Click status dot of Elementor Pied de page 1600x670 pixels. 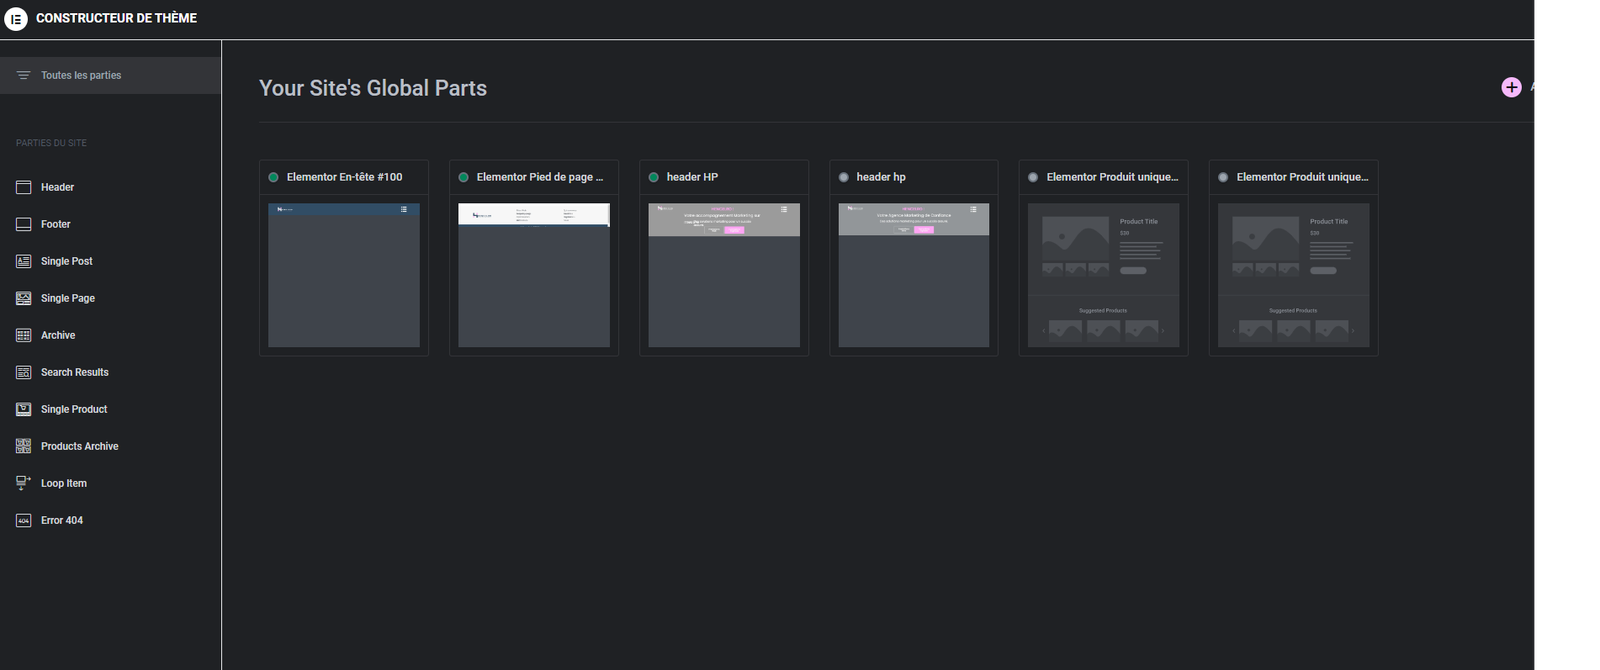pos(463,177)
